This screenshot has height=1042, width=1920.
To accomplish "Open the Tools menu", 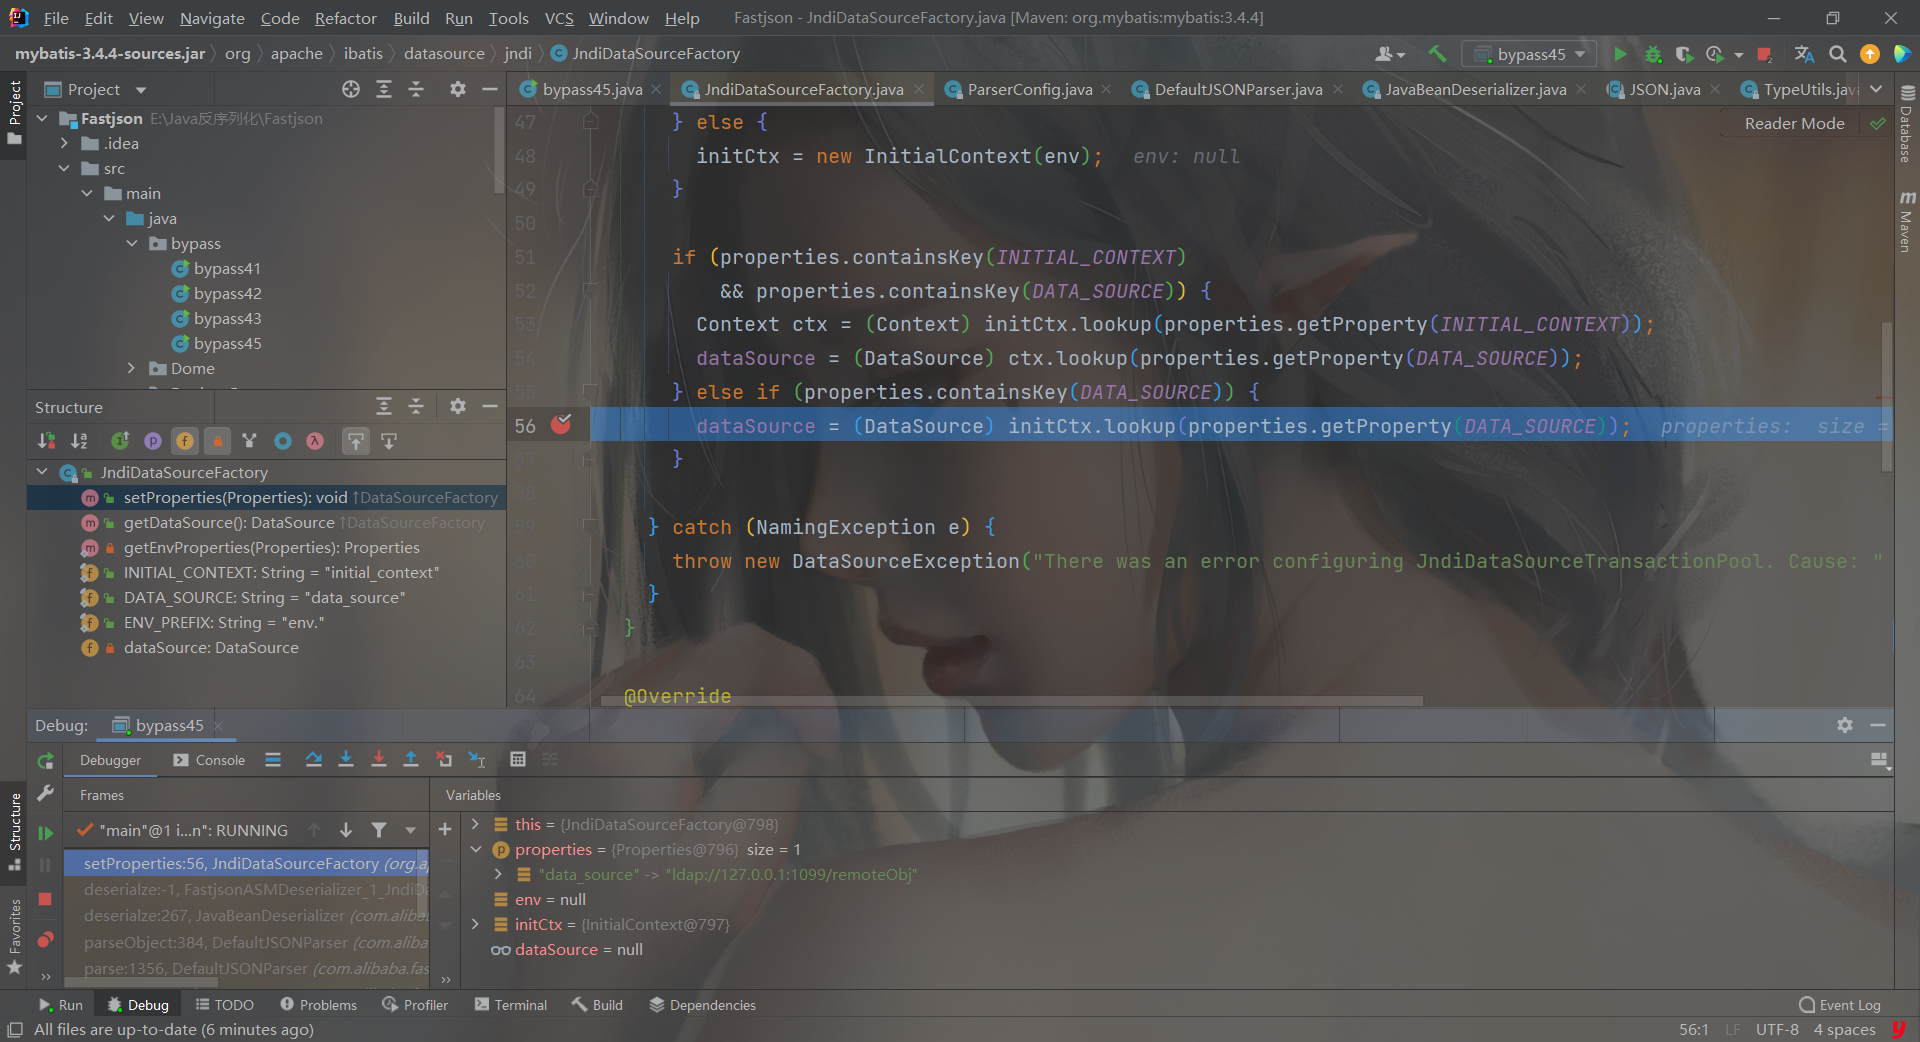I will (508, 18).
